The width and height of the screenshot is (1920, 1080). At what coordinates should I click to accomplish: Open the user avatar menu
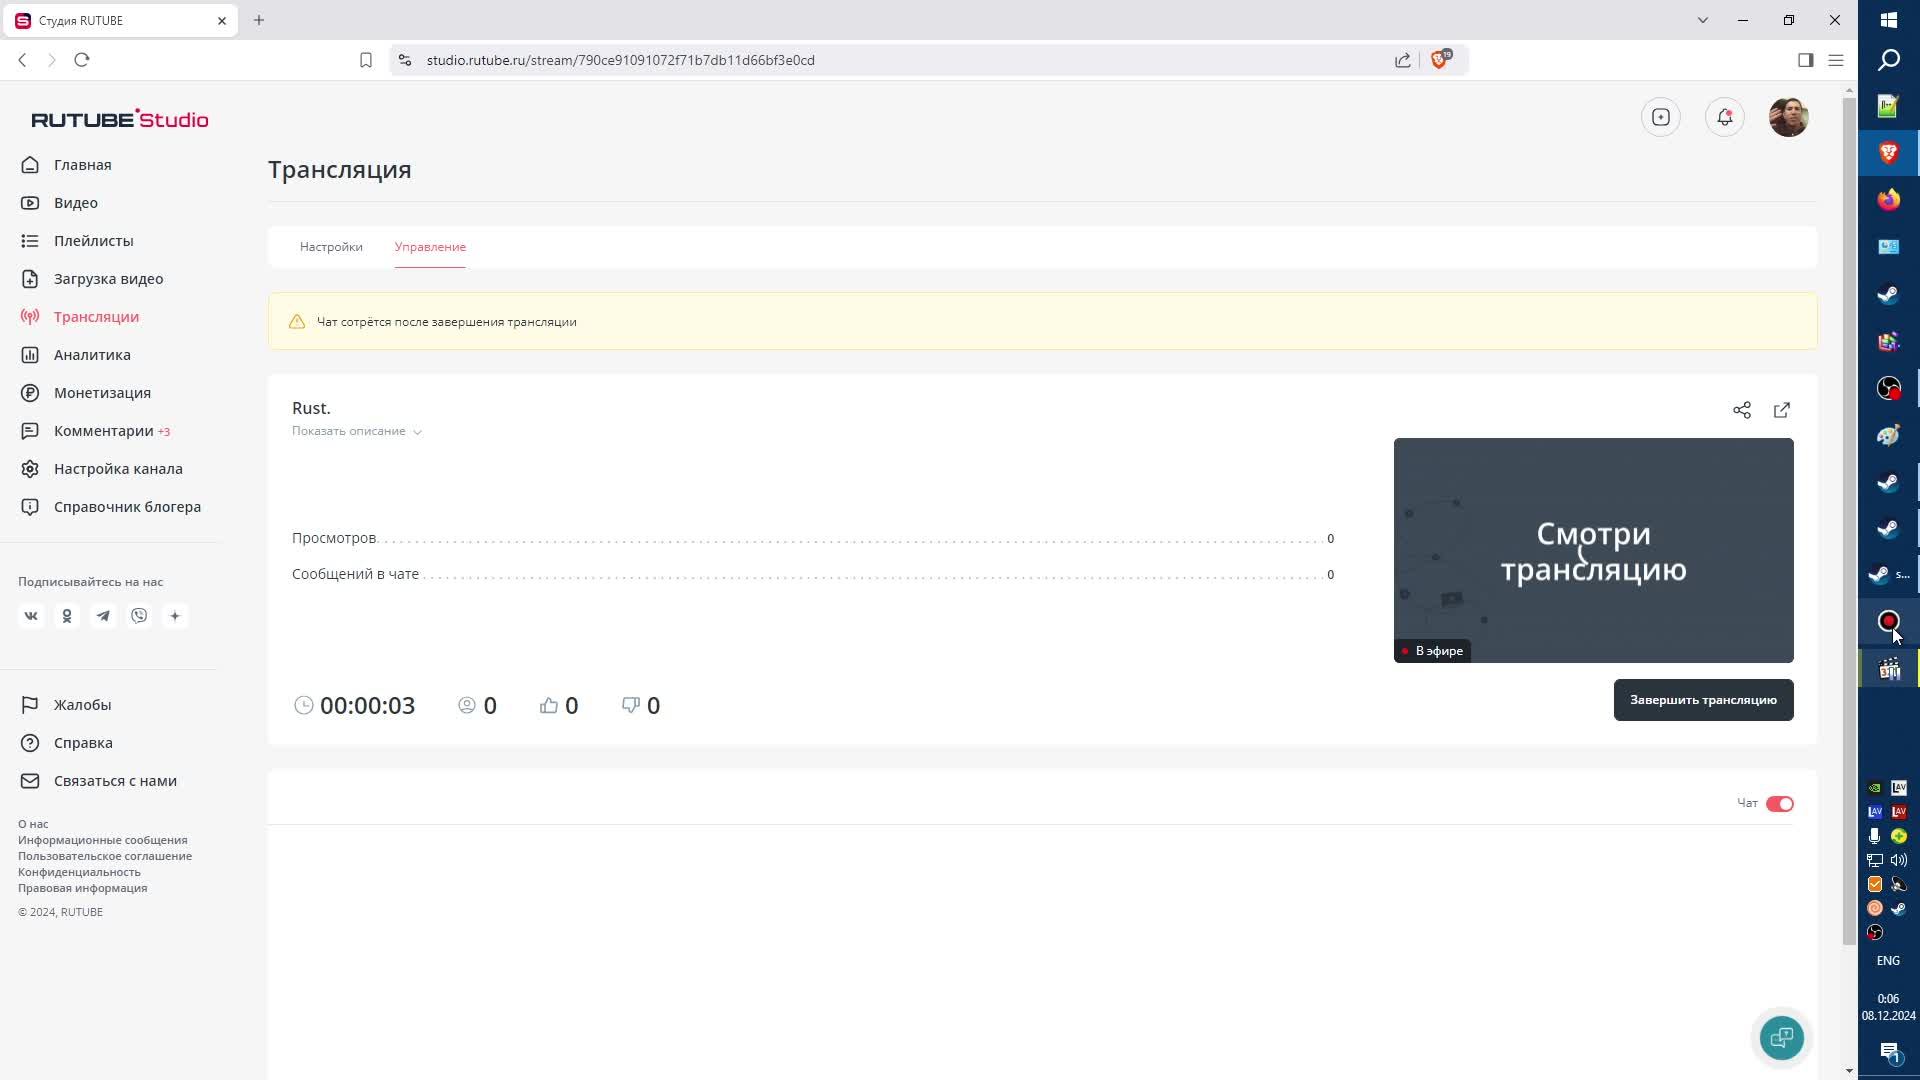(1787, 117)
